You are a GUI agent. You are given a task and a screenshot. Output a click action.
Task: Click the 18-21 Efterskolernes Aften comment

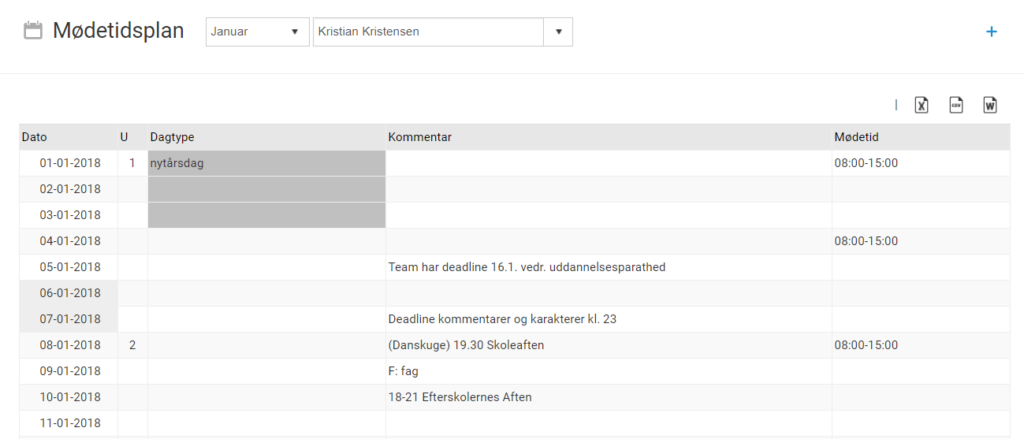click(460, 397)
